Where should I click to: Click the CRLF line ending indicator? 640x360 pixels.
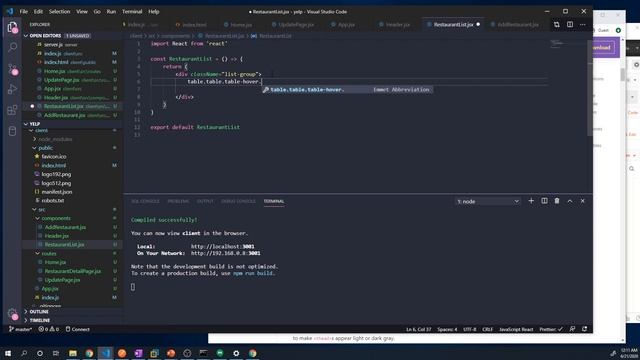pos(487,329)
